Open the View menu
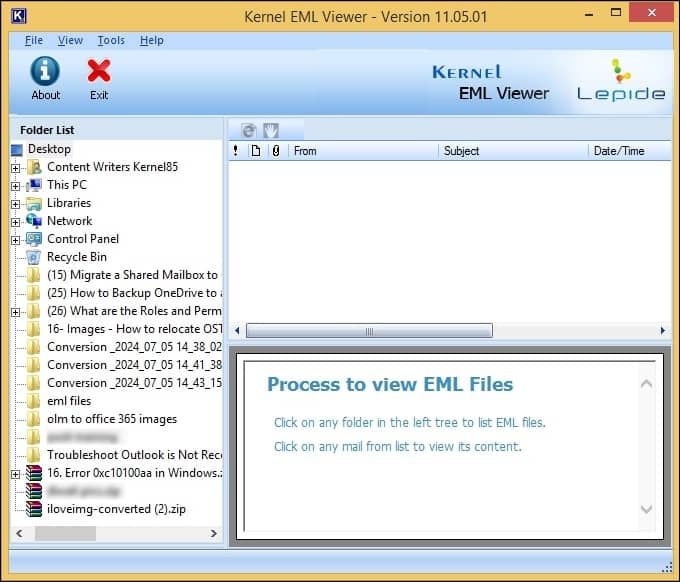This screenshot has height=582, width=680. 70,40
